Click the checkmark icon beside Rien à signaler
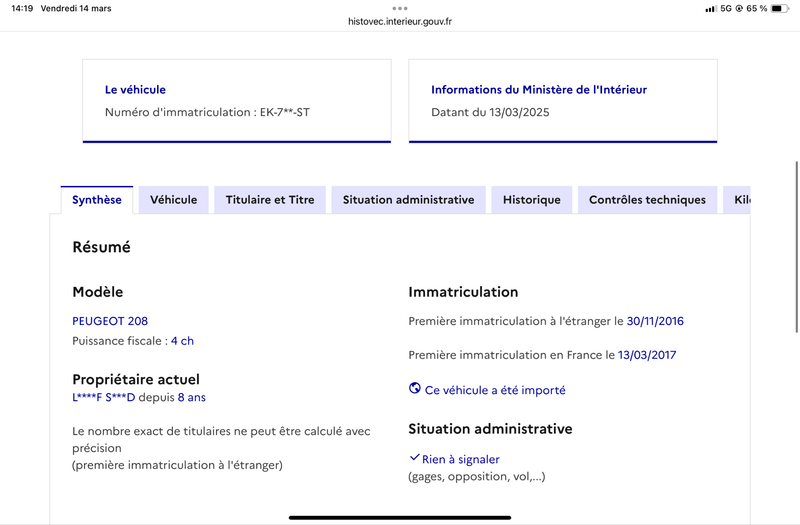This screenshot has height=525, width=800. pyautogui.click(x=414, y=457)
